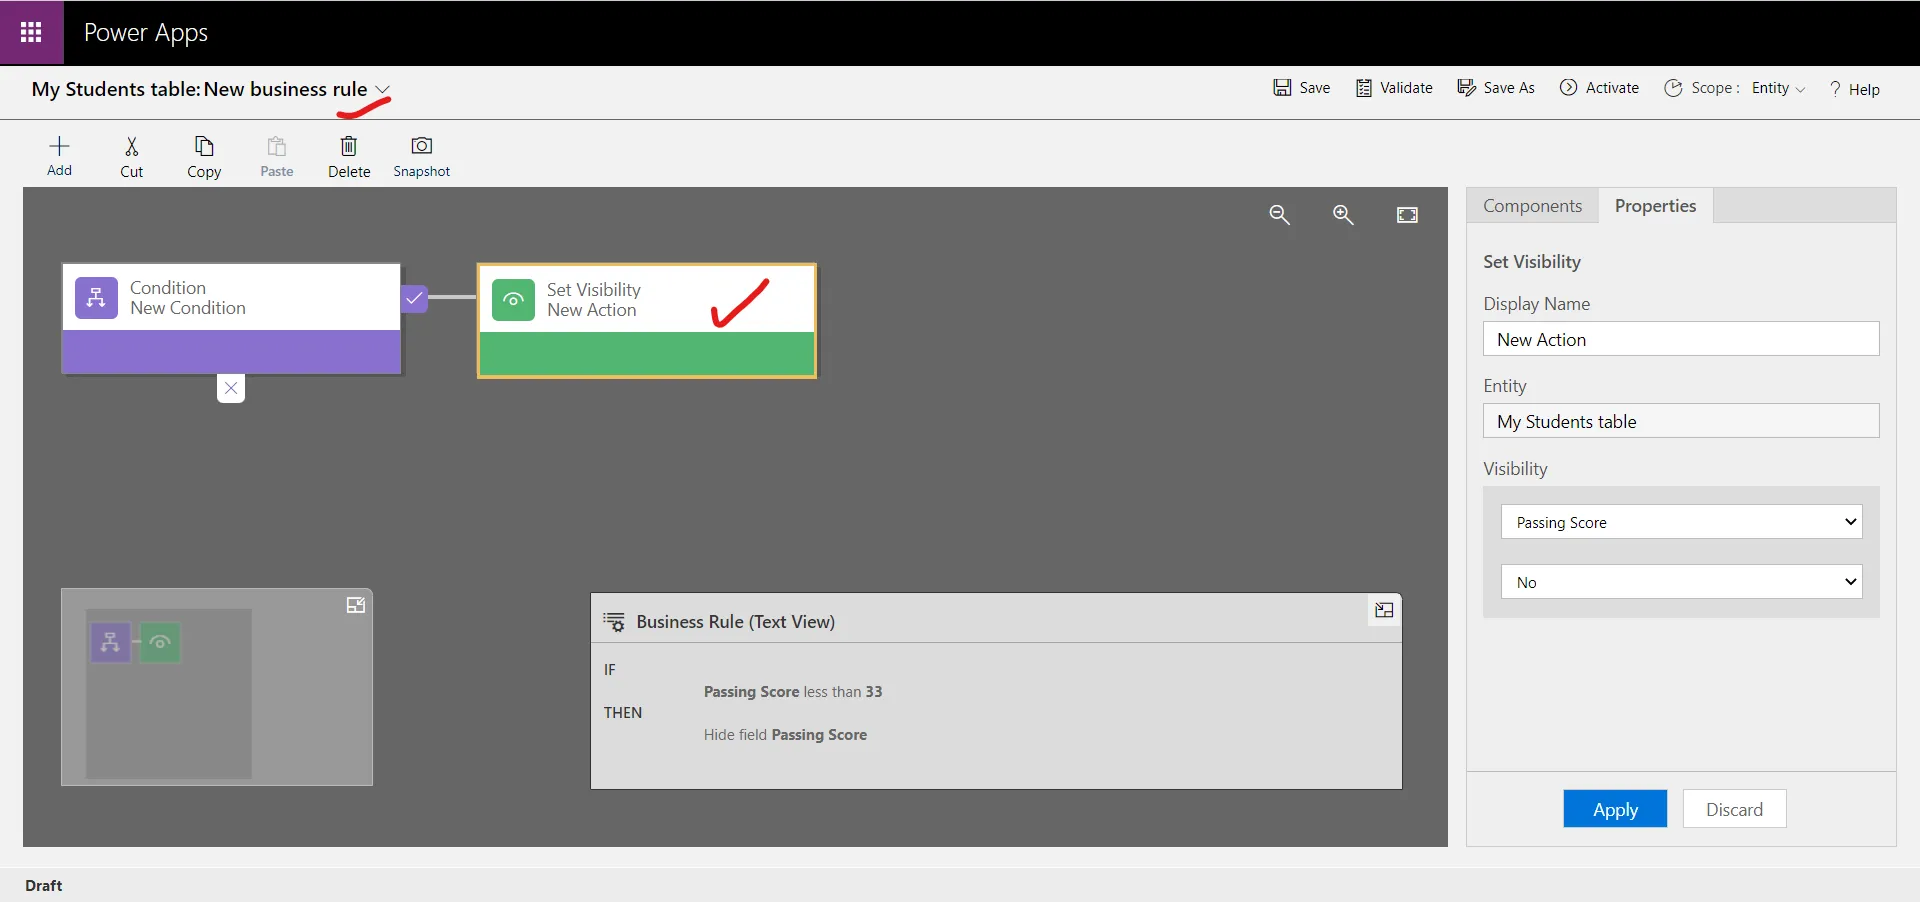1920x902 pixels.
Task: Zoom in the designer canvas
Action: (1343, 215)
